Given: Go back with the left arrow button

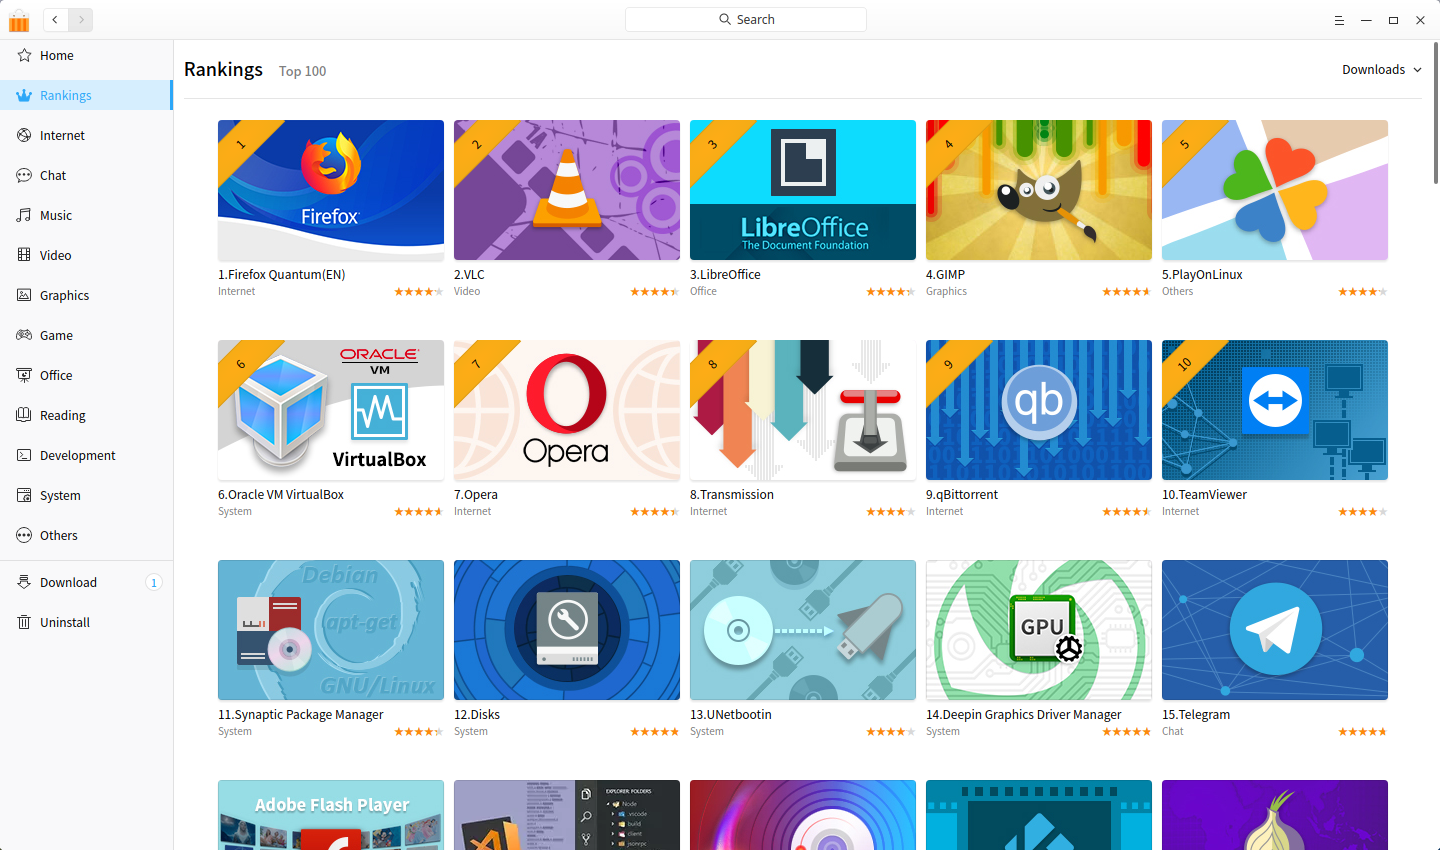Looking at the screenshot, I should [55, 19].
